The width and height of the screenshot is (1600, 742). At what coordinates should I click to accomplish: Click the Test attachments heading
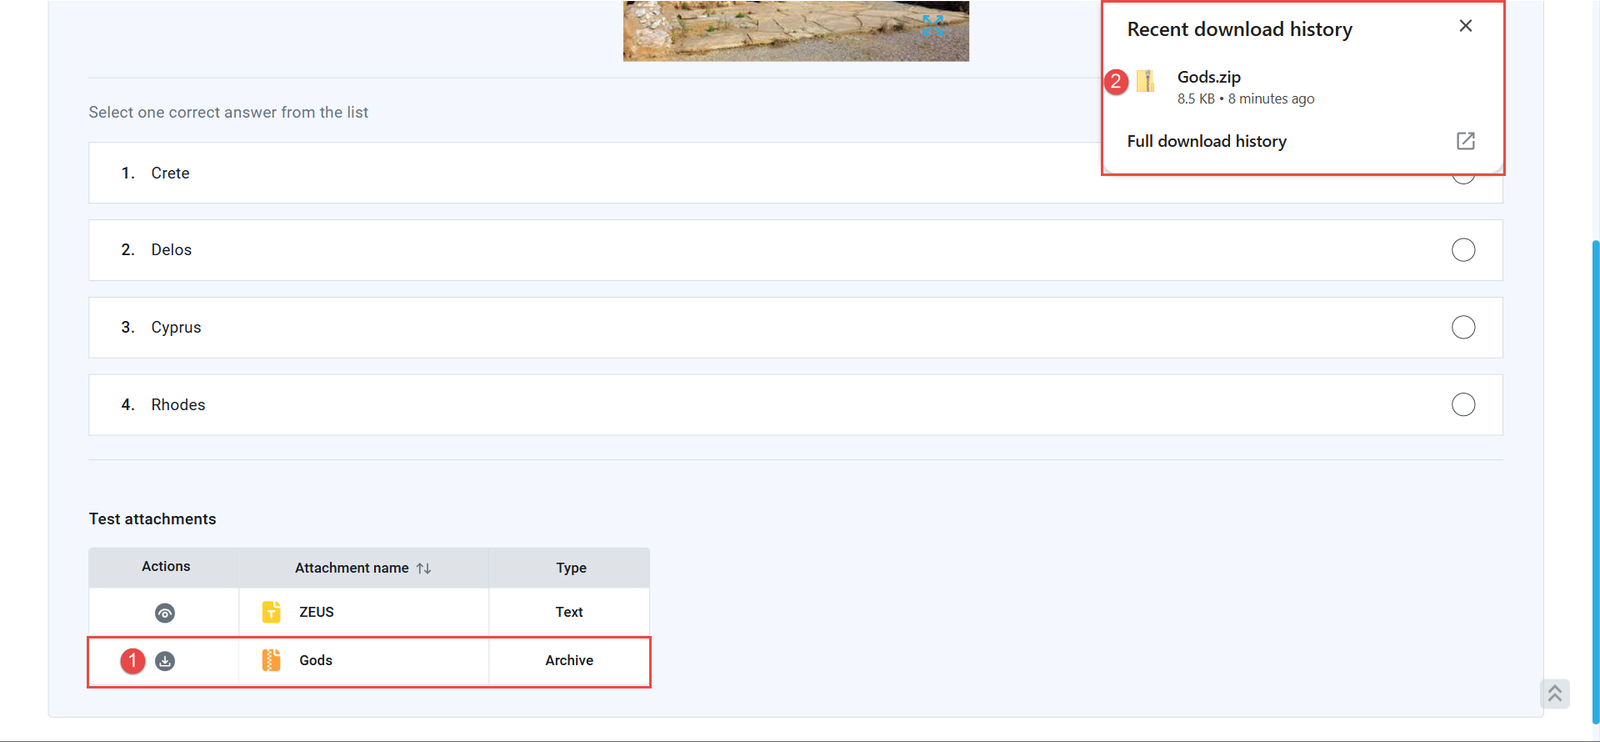(x=152, y=519)
